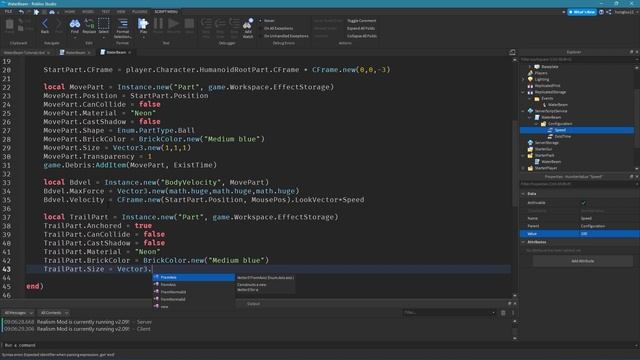Click the Undo arrow in quick access bar
The width and height of the screenshot is (640, 360).
(21, 12)
